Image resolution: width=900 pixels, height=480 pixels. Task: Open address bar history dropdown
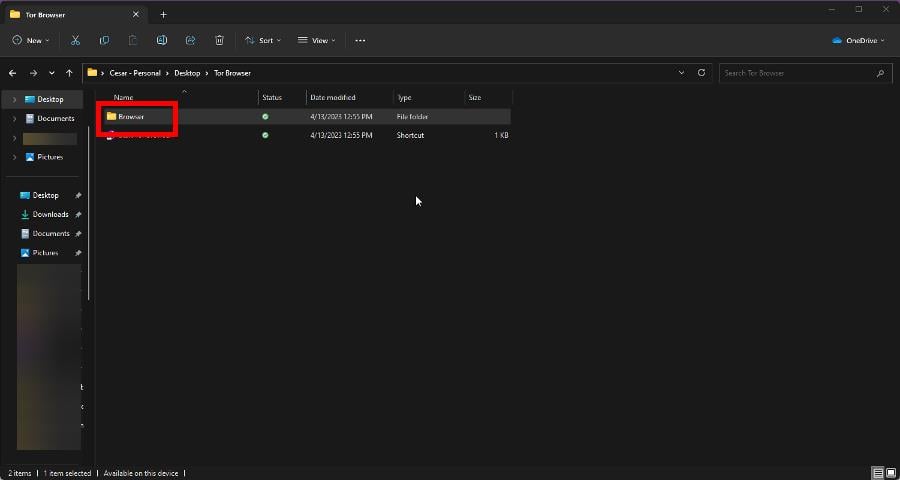click(x=681, y=73)
